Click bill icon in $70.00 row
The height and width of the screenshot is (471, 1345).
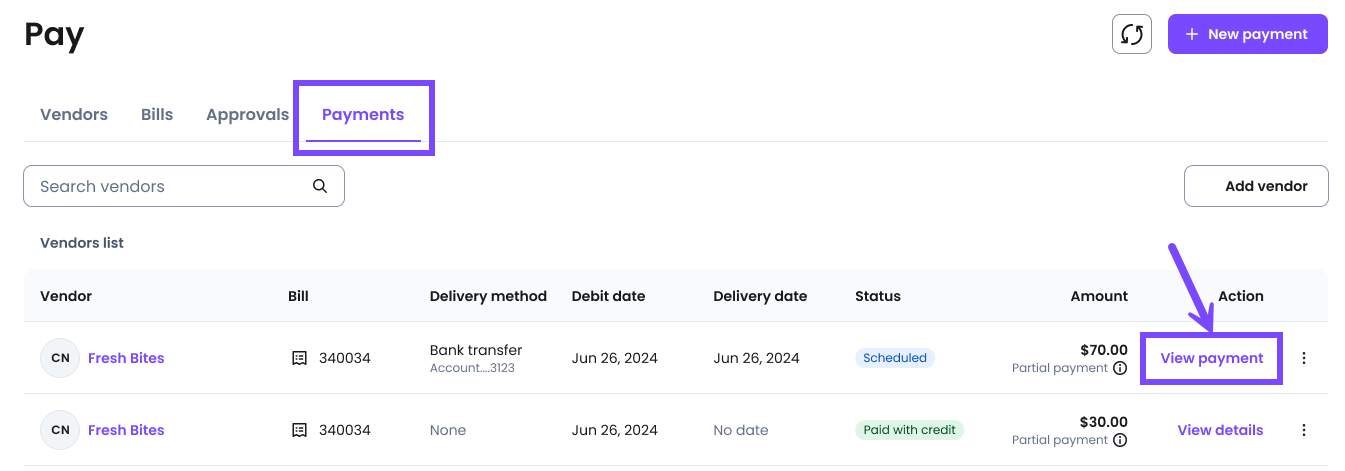[x=299, y=358]
